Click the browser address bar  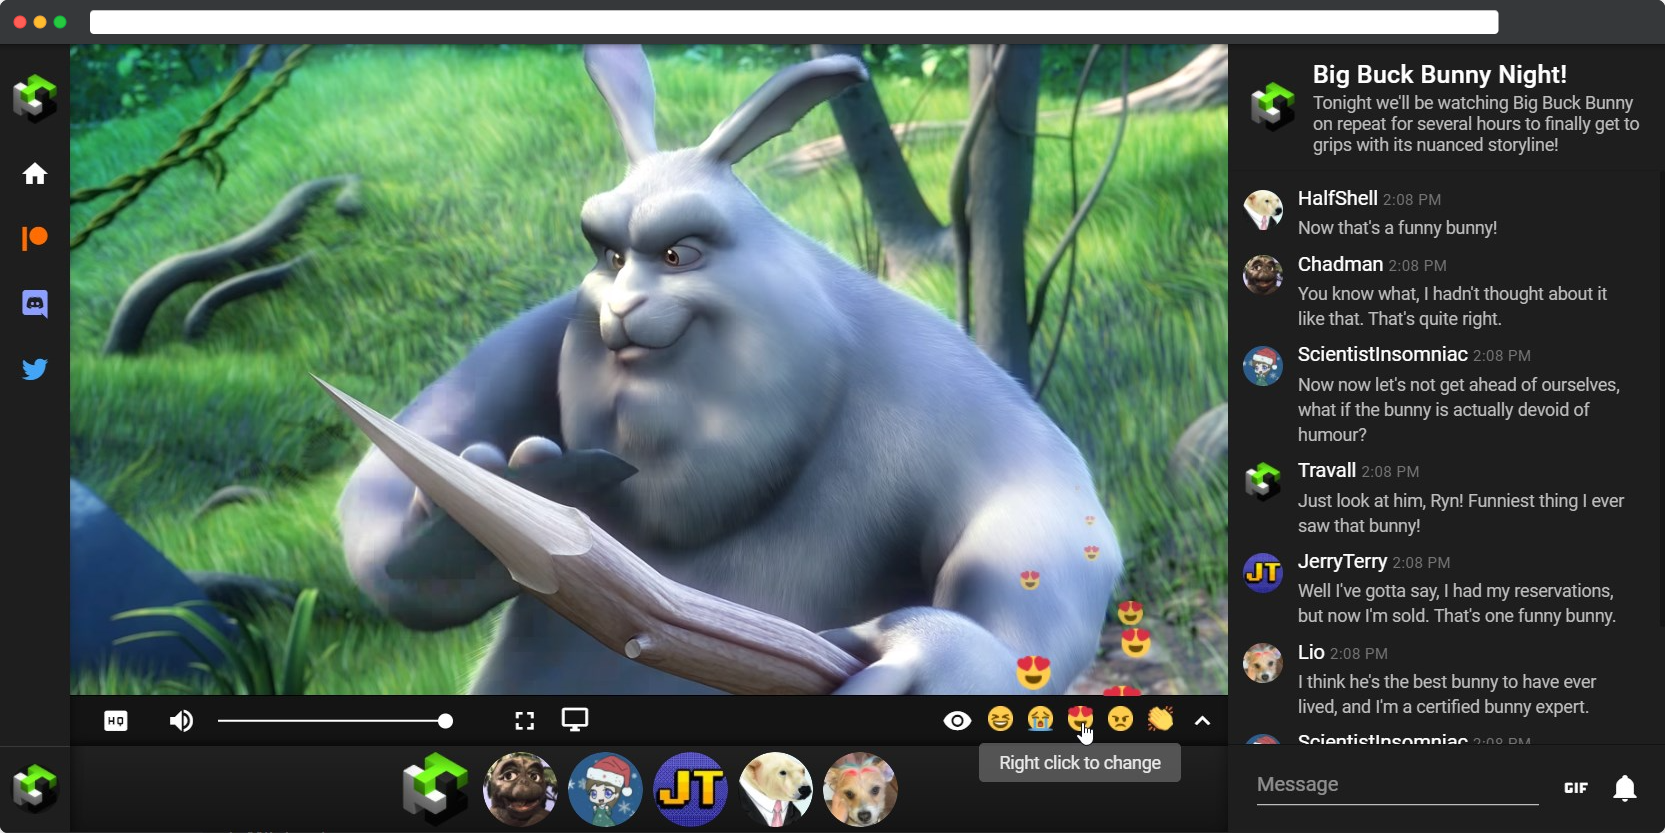pyautogui.click(x=794, y=22)
